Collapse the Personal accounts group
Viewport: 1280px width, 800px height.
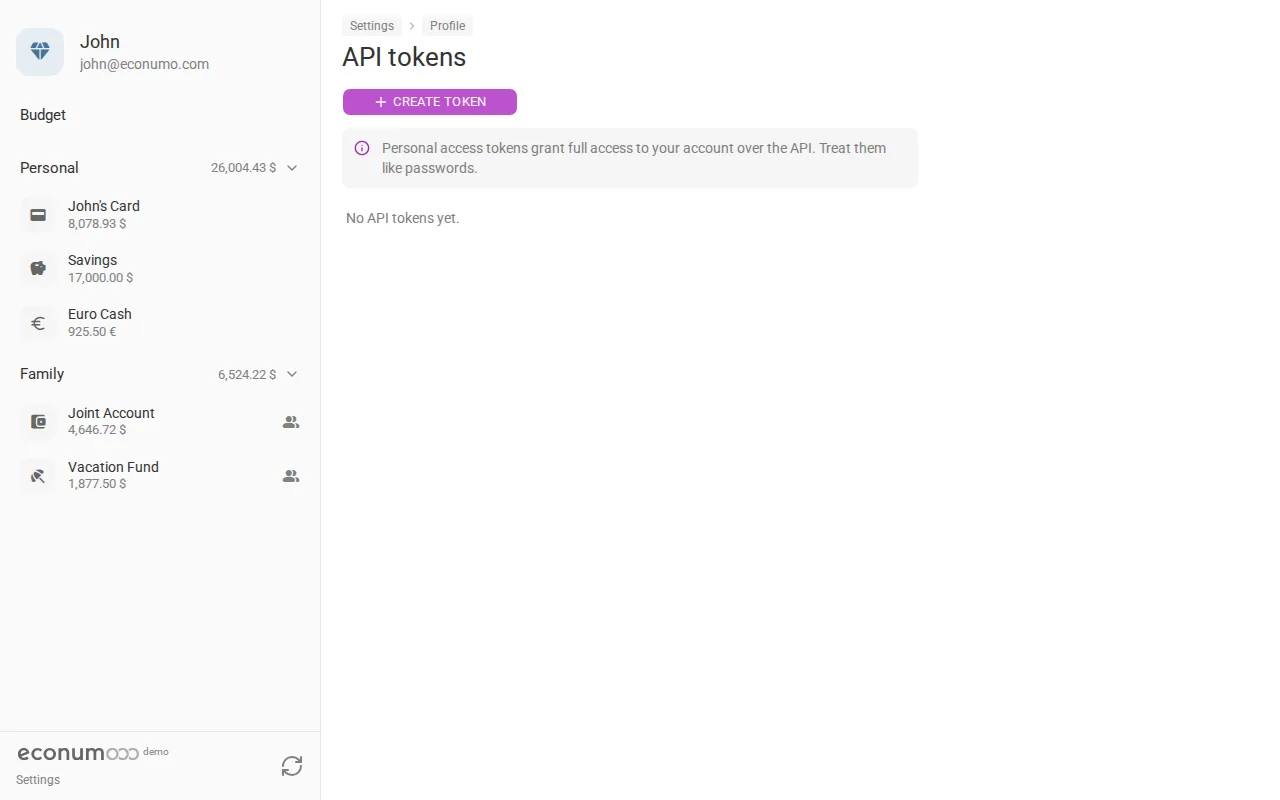tap(292, 168)
